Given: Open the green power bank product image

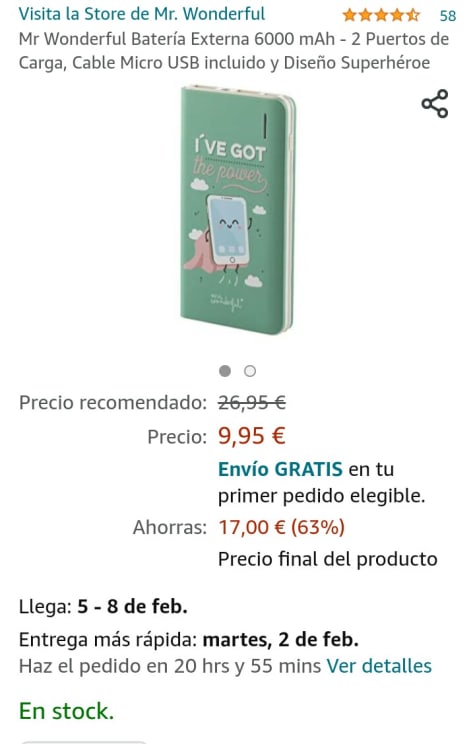Looking at the screenshot, I should coord(237,210).
